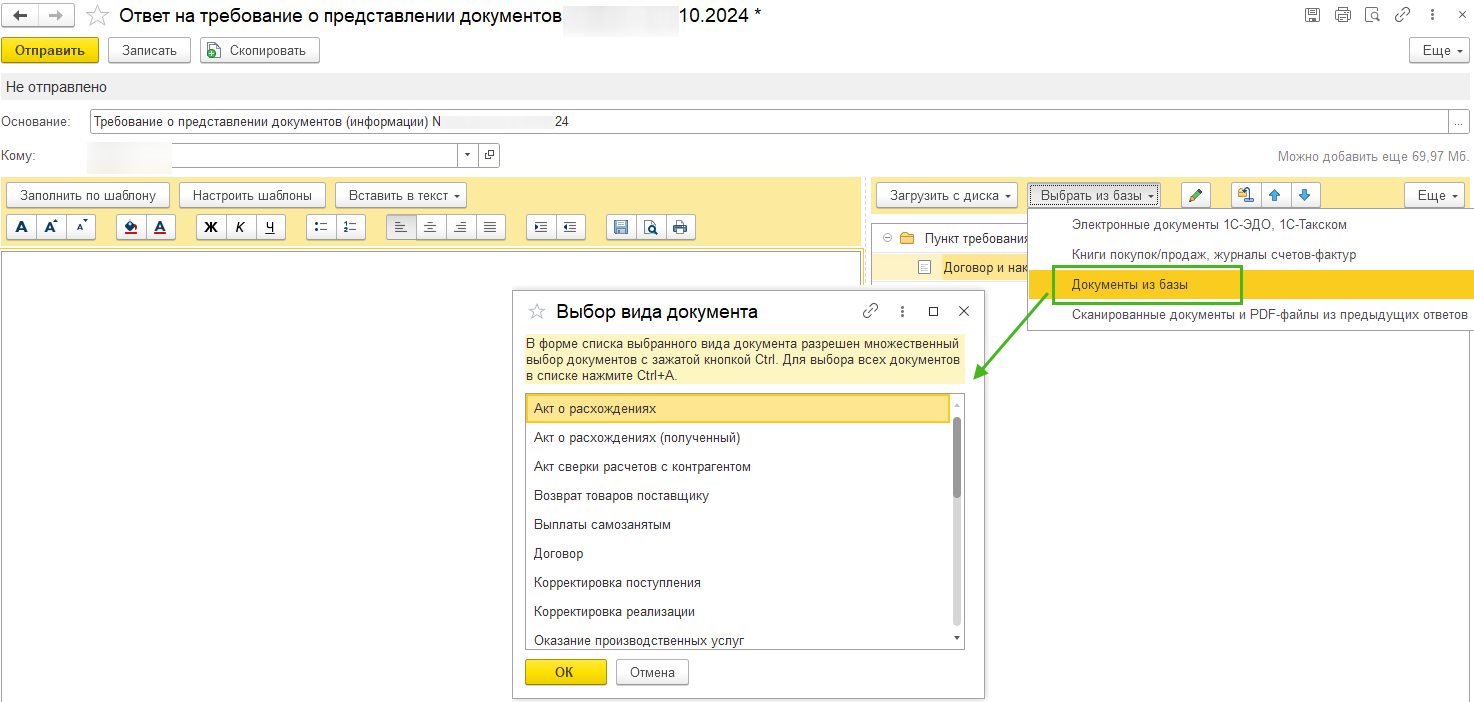Viewport: 1474px width, 702px height.
Task: Open Выбрать из базы dropdown
Action: pos(1094,195)
